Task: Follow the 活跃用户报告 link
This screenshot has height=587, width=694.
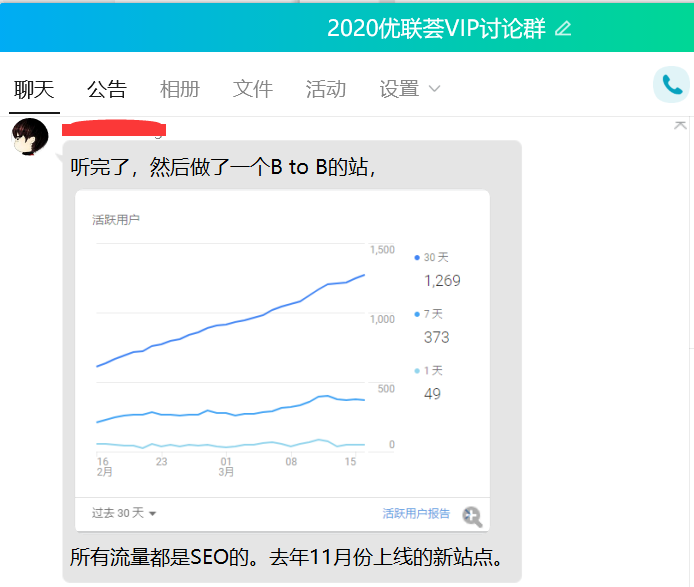Action: point(416,513)
